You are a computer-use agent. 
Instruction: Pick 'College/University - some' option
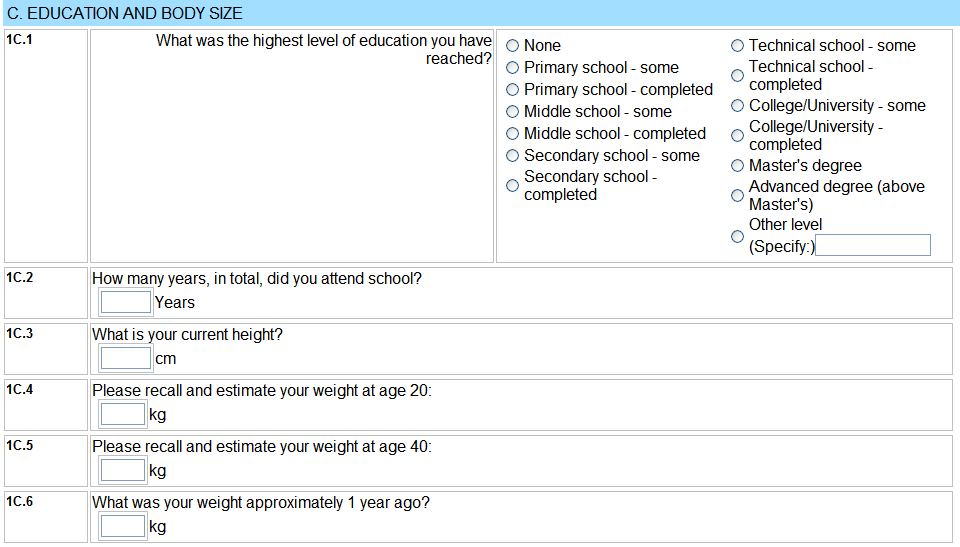coord(738,106)
